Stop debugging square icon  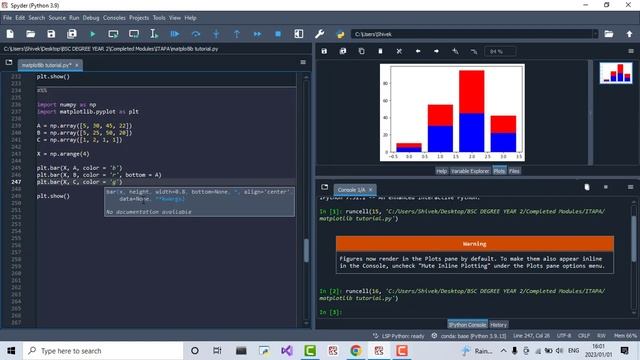pos(278,34)
